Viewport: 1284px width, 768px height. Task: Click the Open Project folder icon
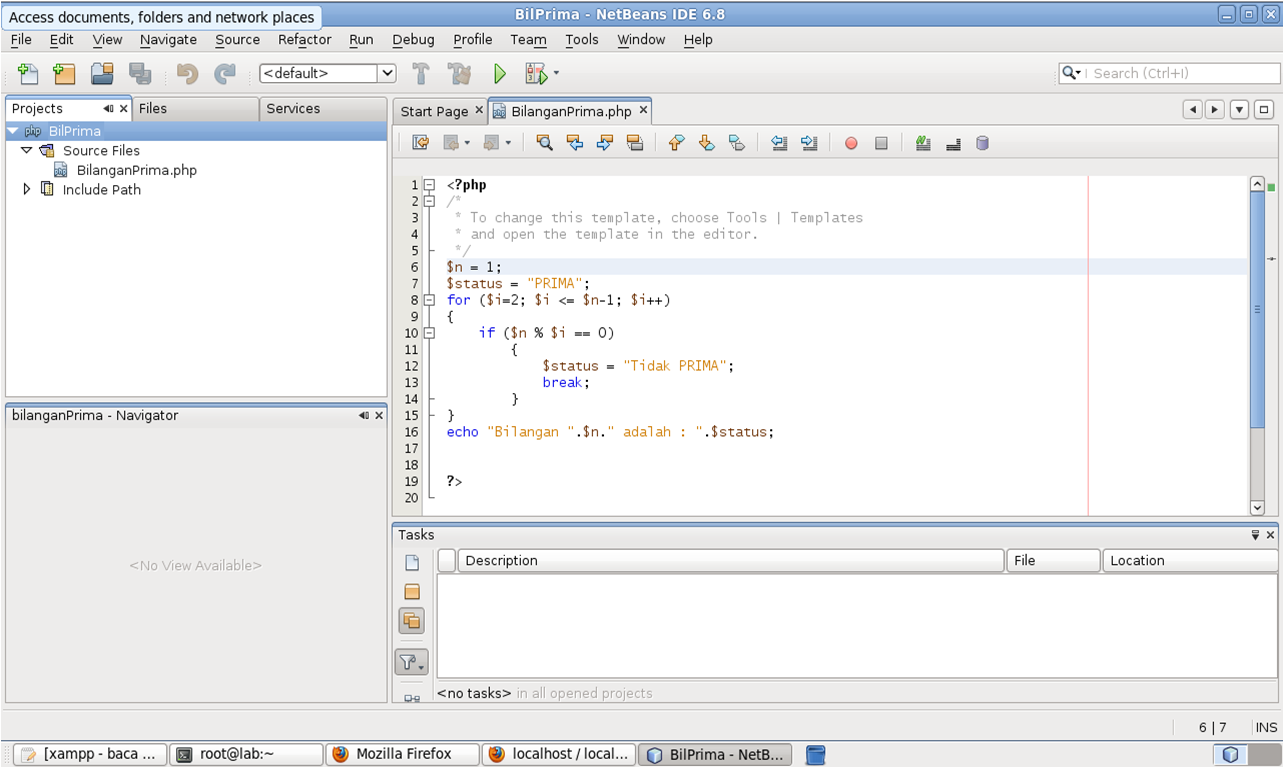tap(102, 73)
